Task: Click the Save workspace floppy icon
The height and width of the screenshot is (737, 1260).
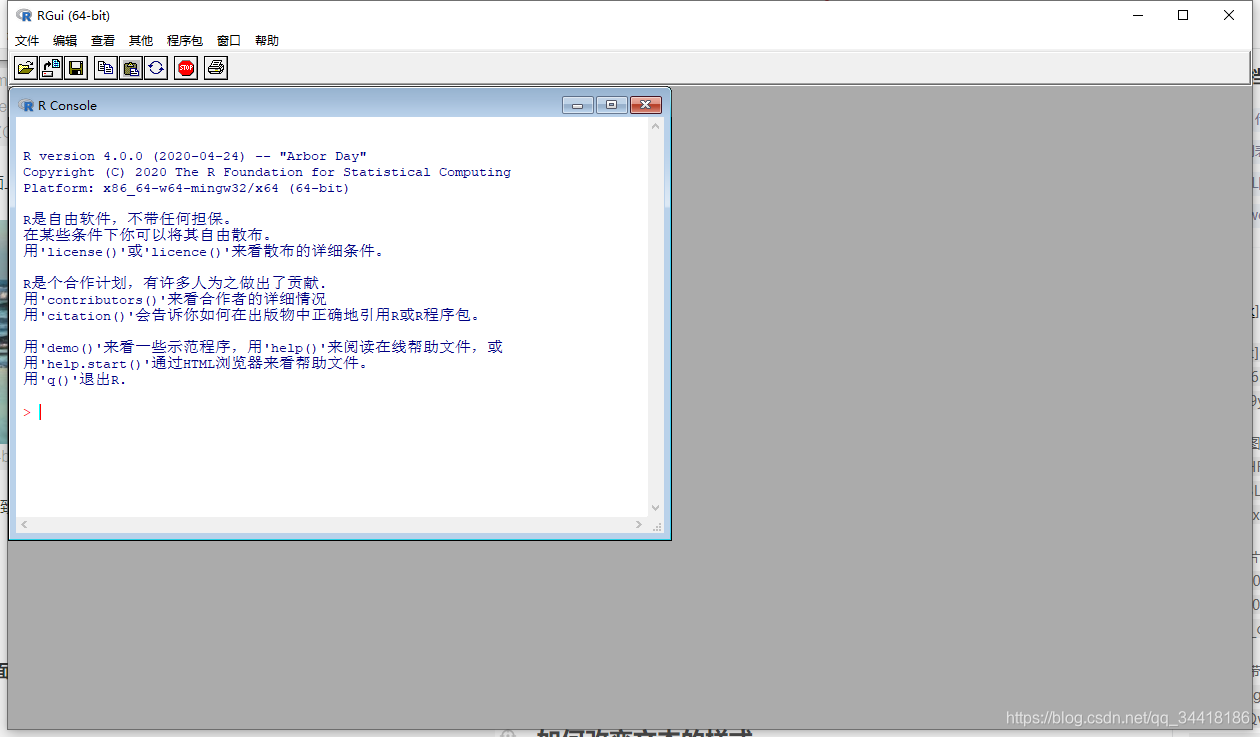Action: pyautogui.click(x=77, y=68)
